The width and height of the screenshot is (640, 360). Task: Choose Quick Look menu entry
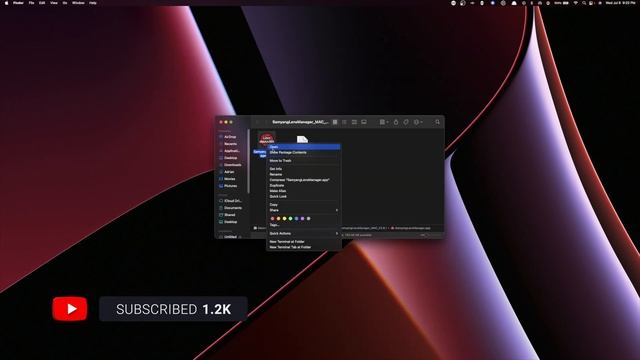click(x=303, y=196)
